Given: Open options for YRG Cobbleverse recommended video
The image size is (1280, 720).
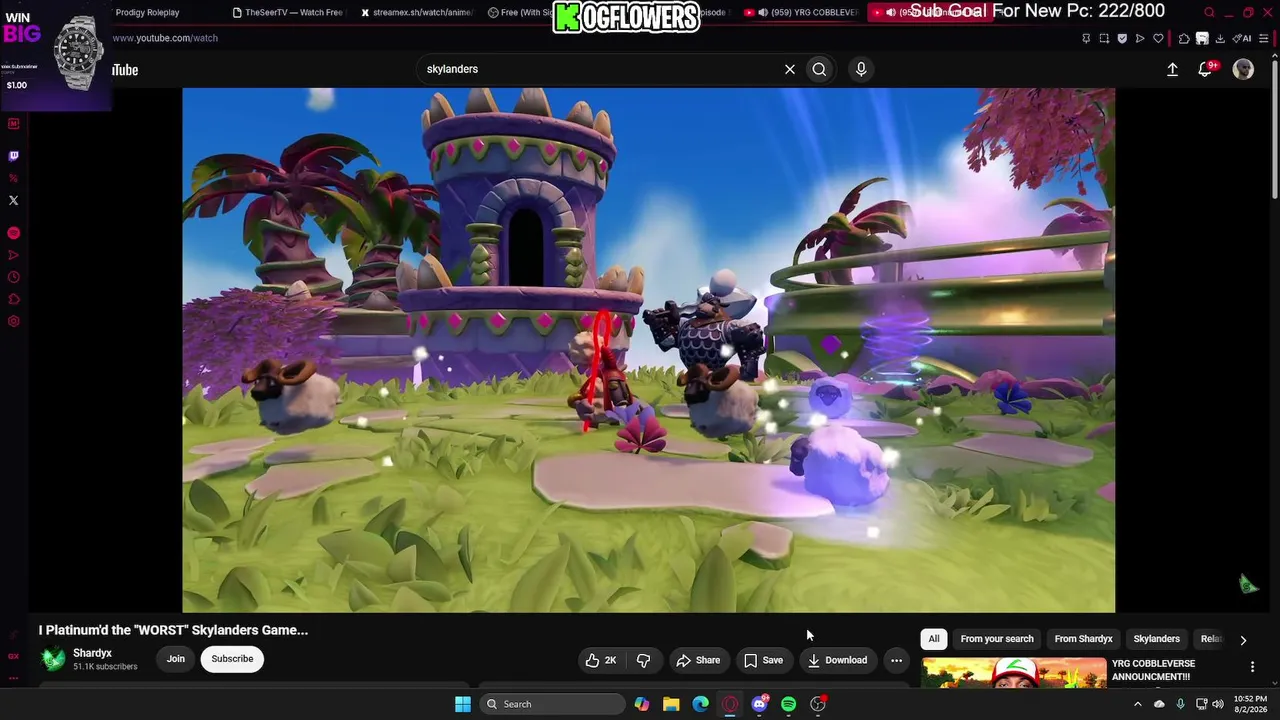Looking at the screenshot, I should click(x=1252, y=667).
